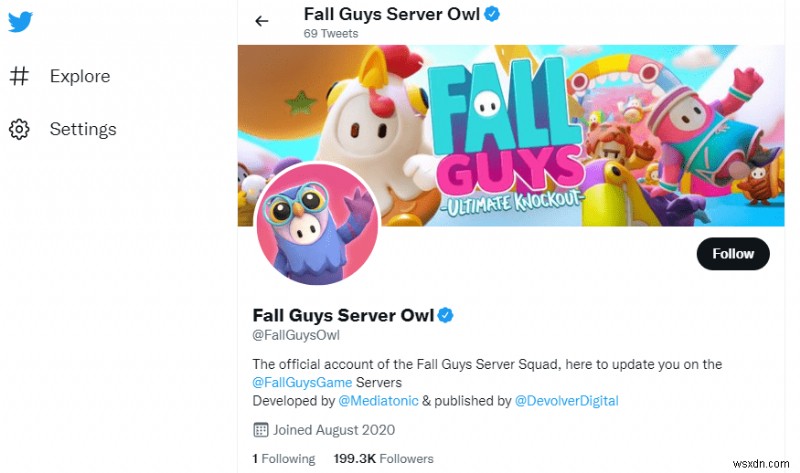Visit the @Mediatonic profile link
This screenshot has height=473, width=800.
[381, 401]
